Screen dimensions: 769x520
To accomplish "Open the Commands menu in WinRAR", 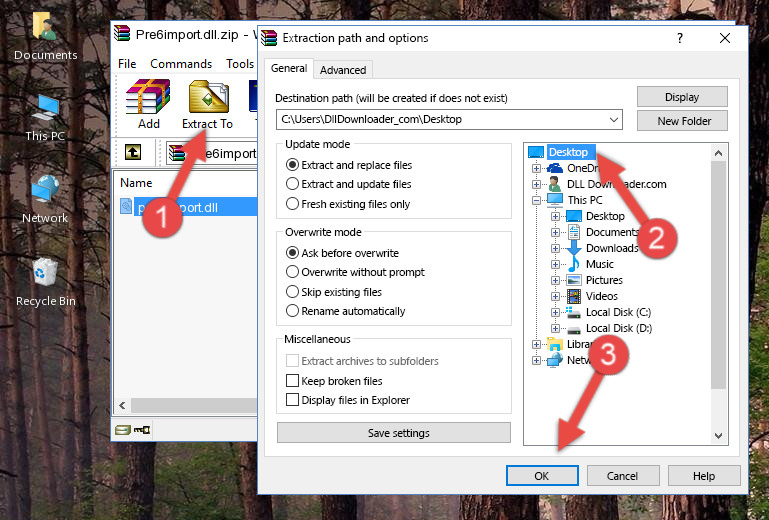I will [x=181, y=64].
